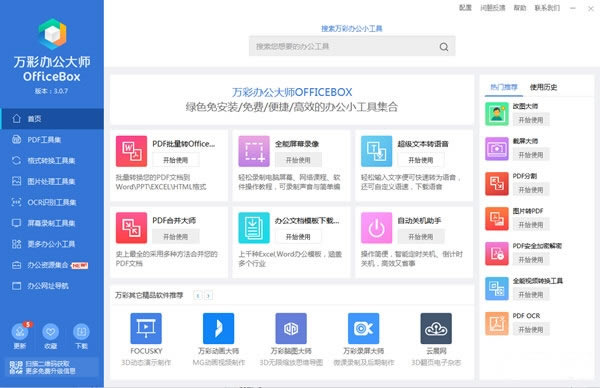This screenshot has width=600, height=388.
Task: Click the 自动关机助手 power icon
Action: pos(376,228)
